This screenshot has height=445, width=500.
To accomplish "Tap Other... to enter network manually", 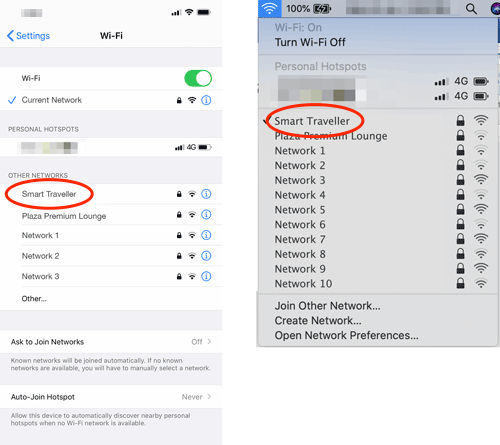I will coord(34,299).
